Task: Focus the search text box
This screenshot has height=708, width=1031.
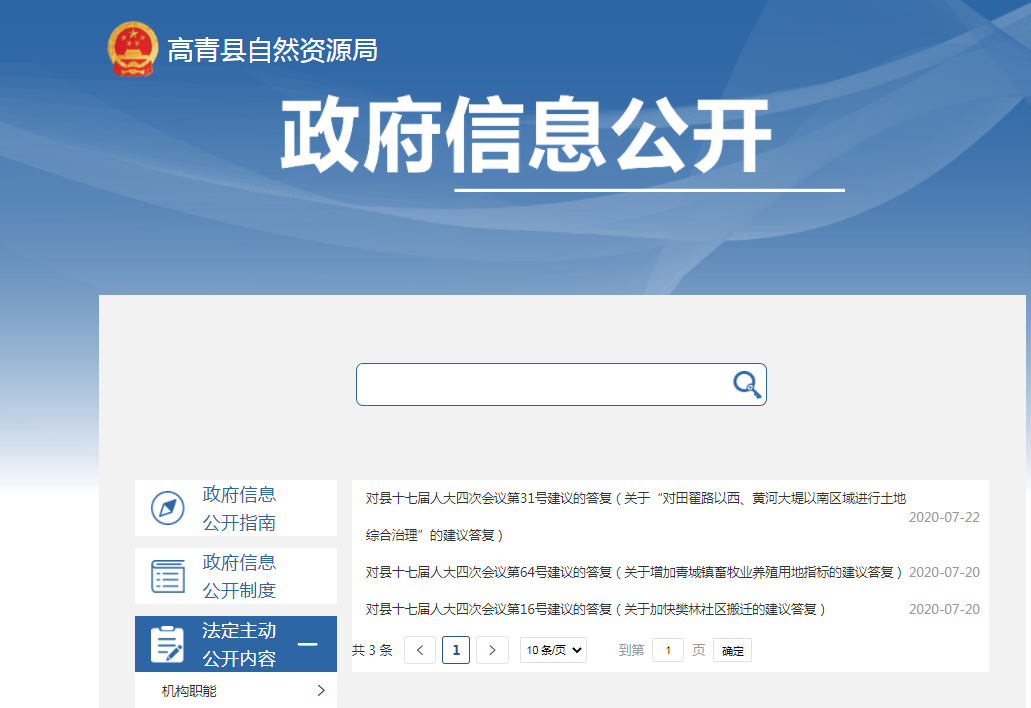Action: tap(540, 384)
